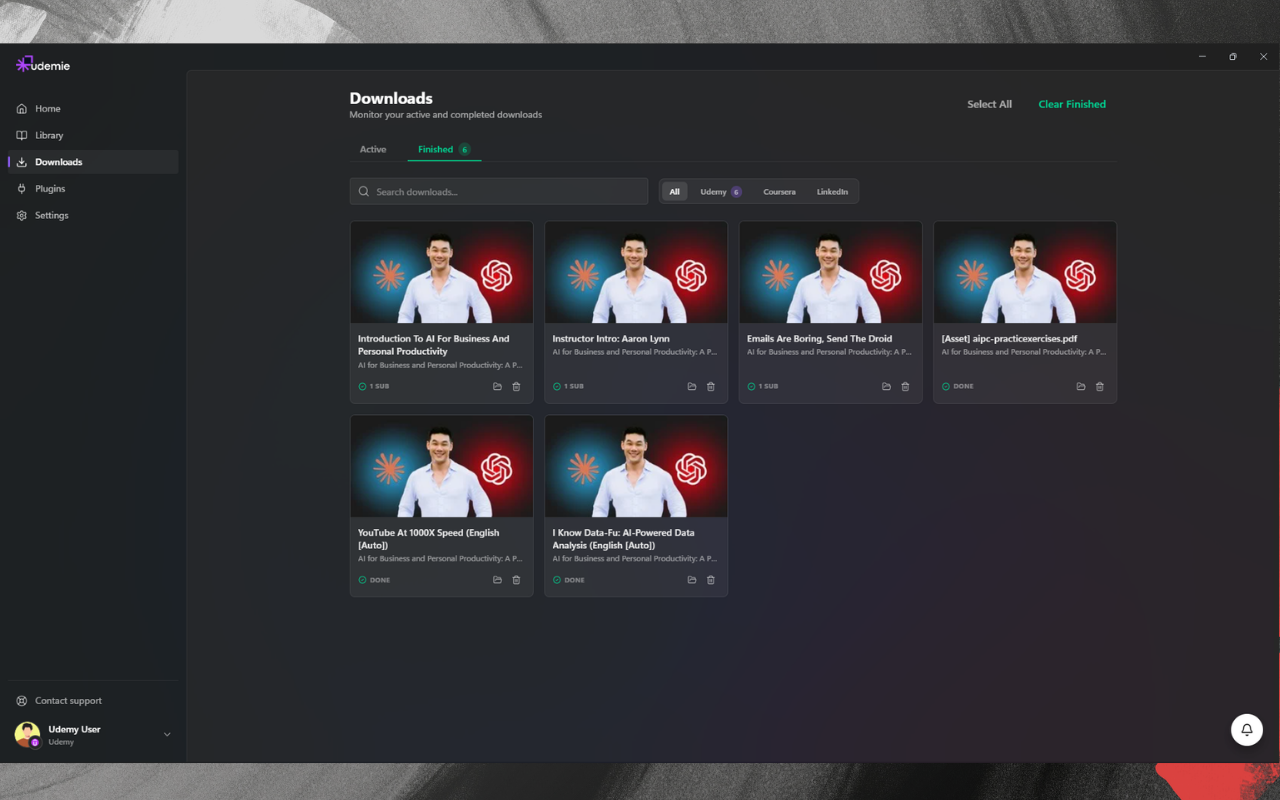Open folder for Instructor Intro: Aaron Lynn
Viewport: 1280px width, 800px height.
692,386
